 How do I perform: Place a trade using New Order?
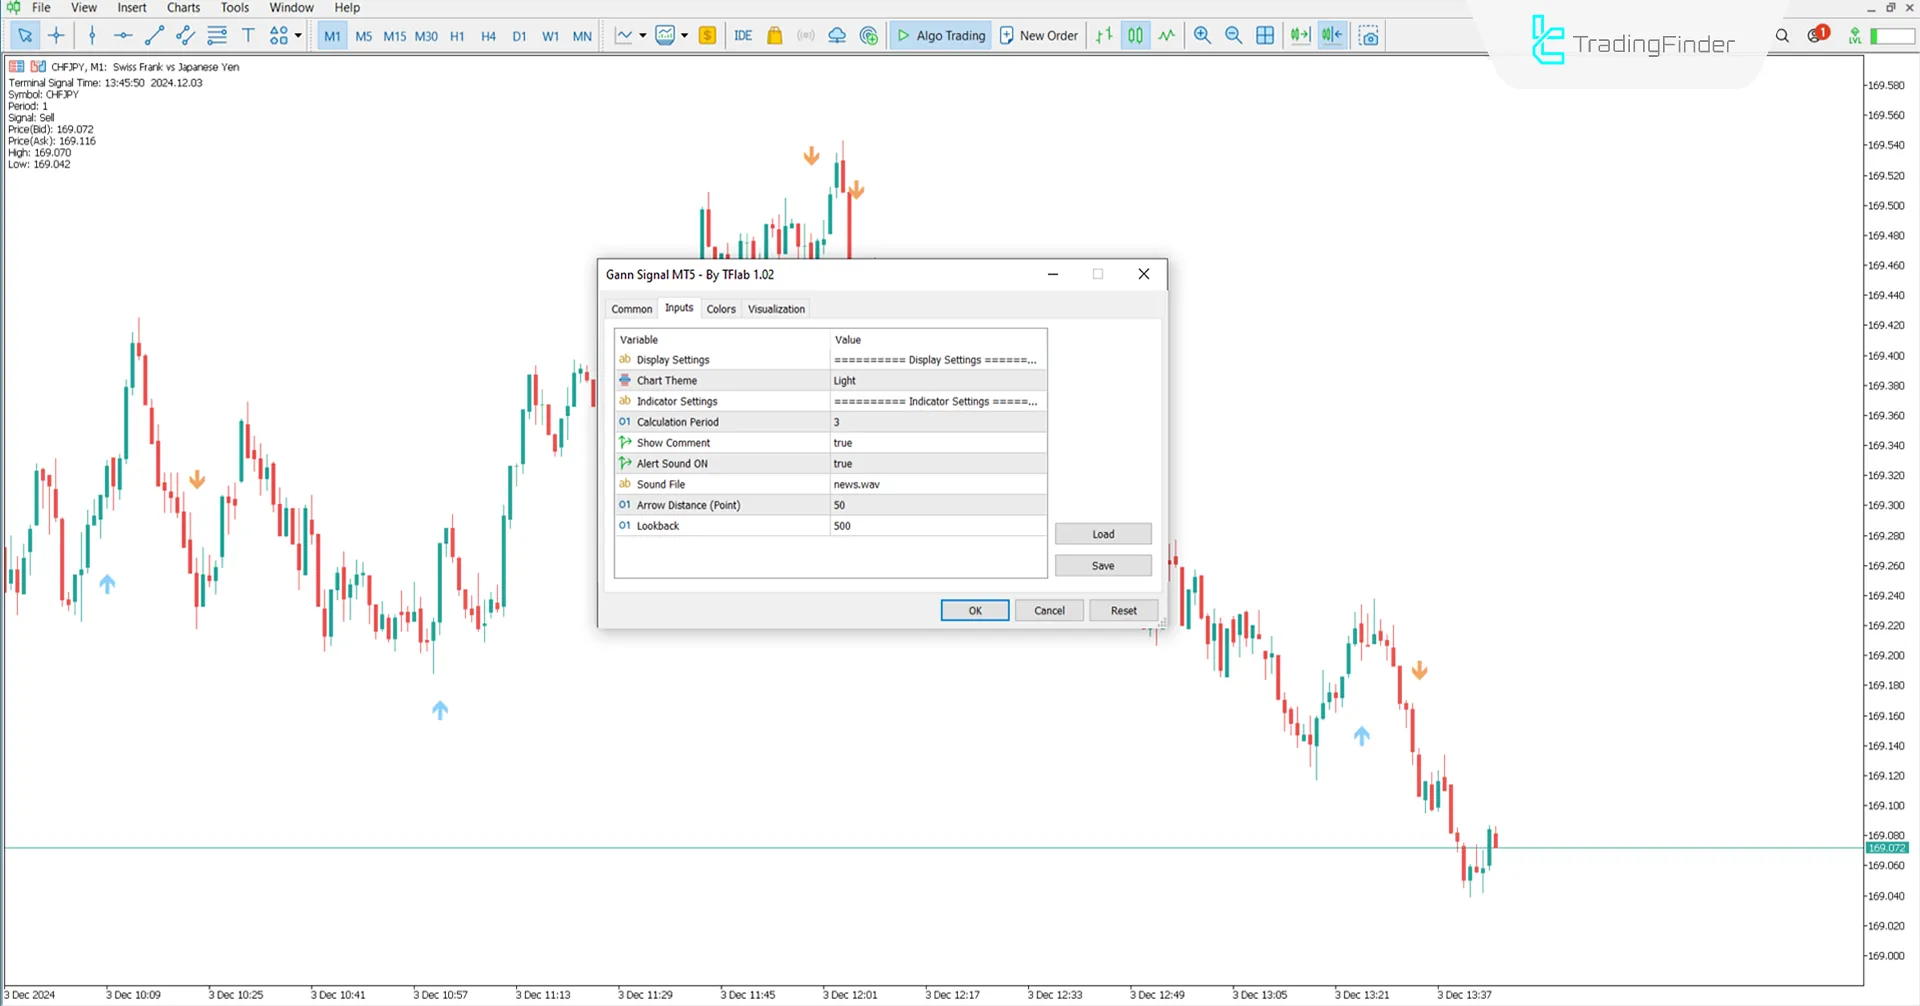click(1038, 35)
